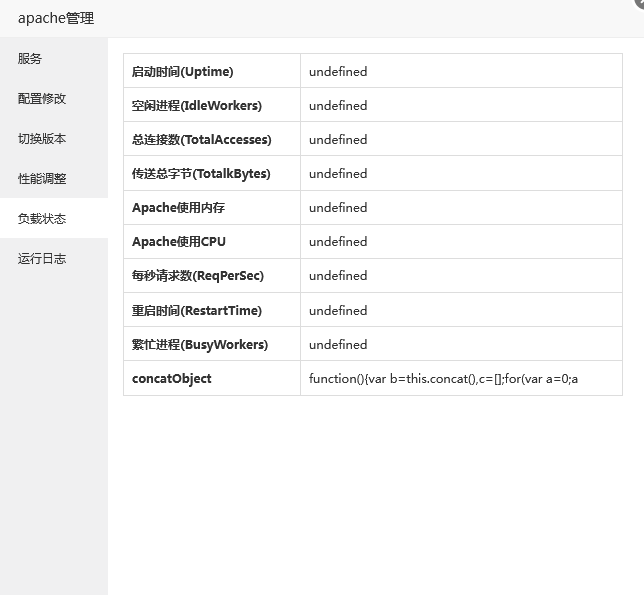Click the undefined value for ReqPerSec

pos(338,276)
